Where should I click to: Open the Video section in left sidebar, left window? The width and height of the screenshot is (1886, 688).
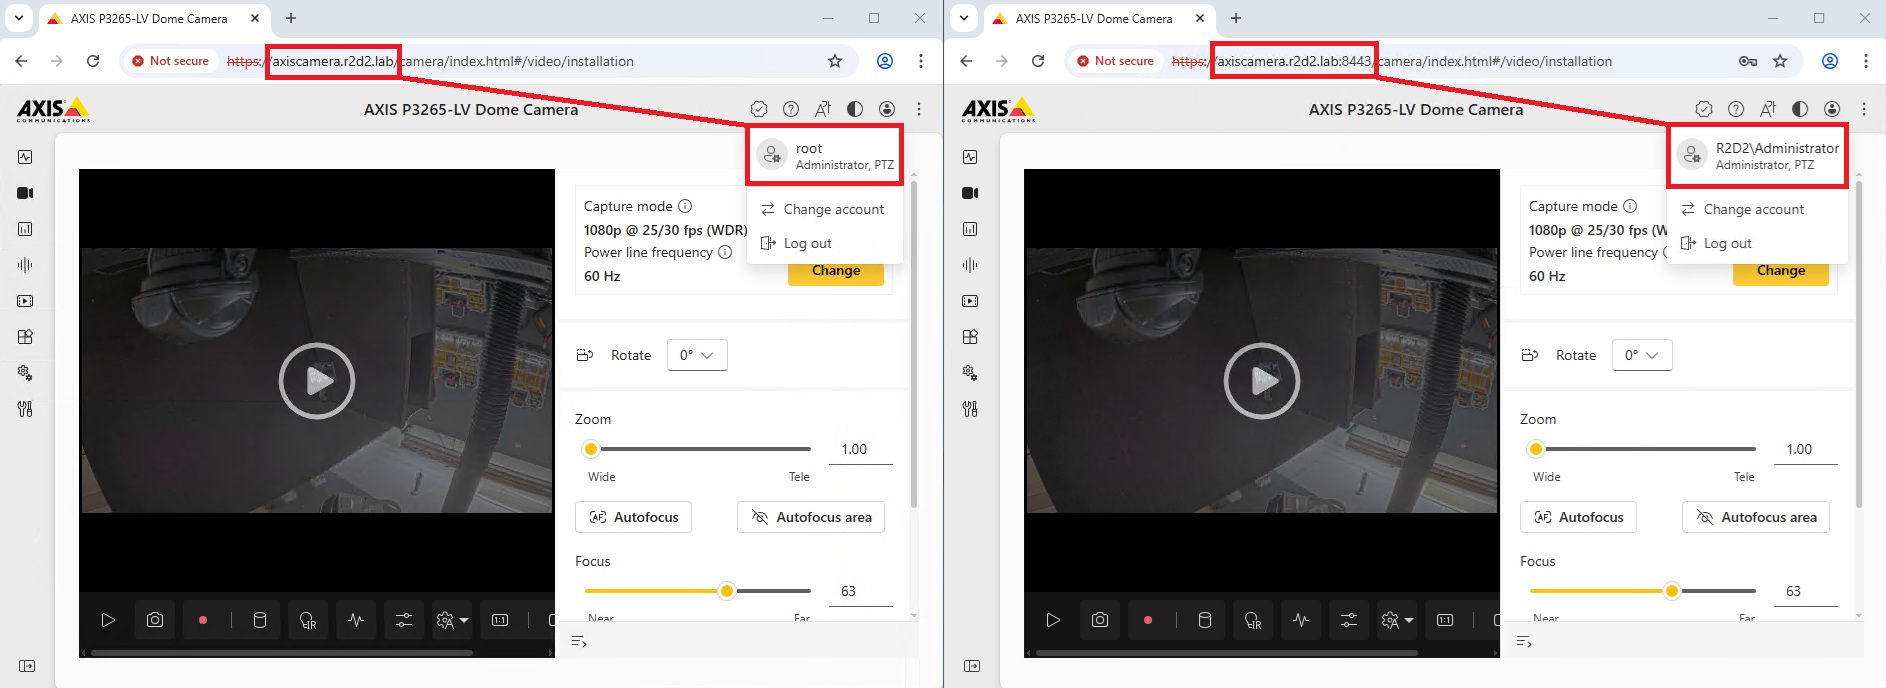[x=25, y=193]
